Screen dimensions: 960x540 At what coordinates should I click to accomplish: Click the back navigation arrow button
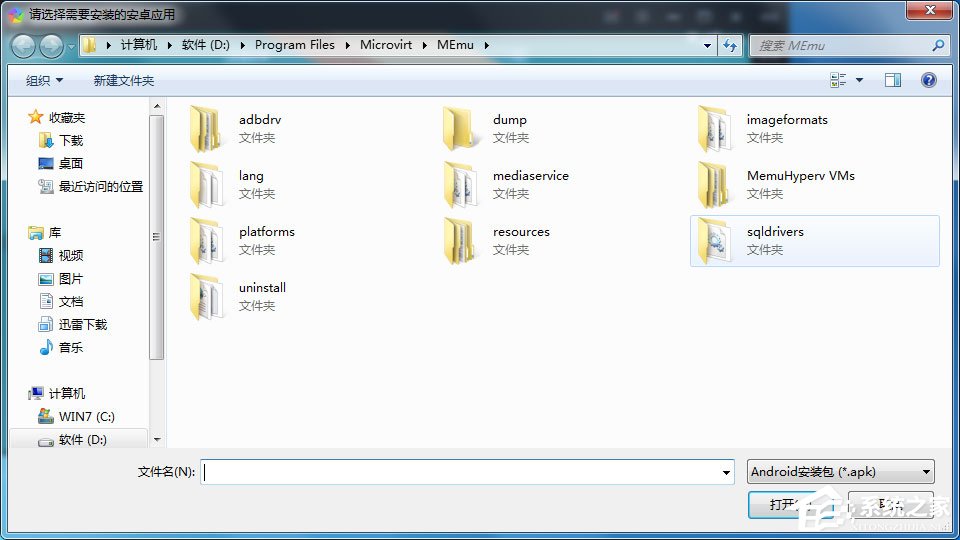[x=23, y=46]
